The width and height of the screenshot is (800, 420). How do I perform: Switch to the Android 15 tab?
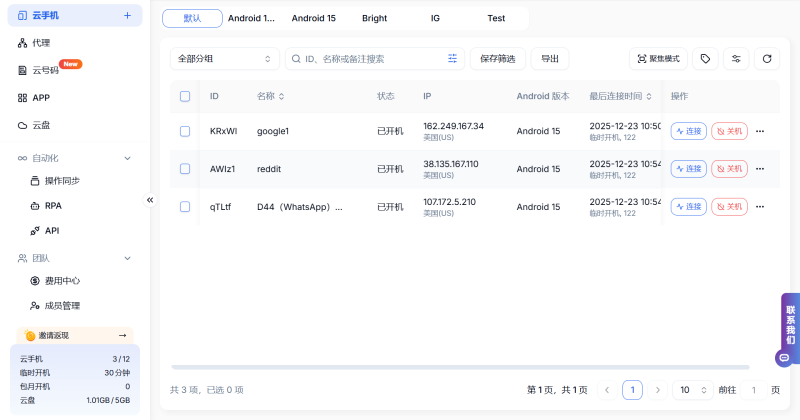(x=313, y=18)
